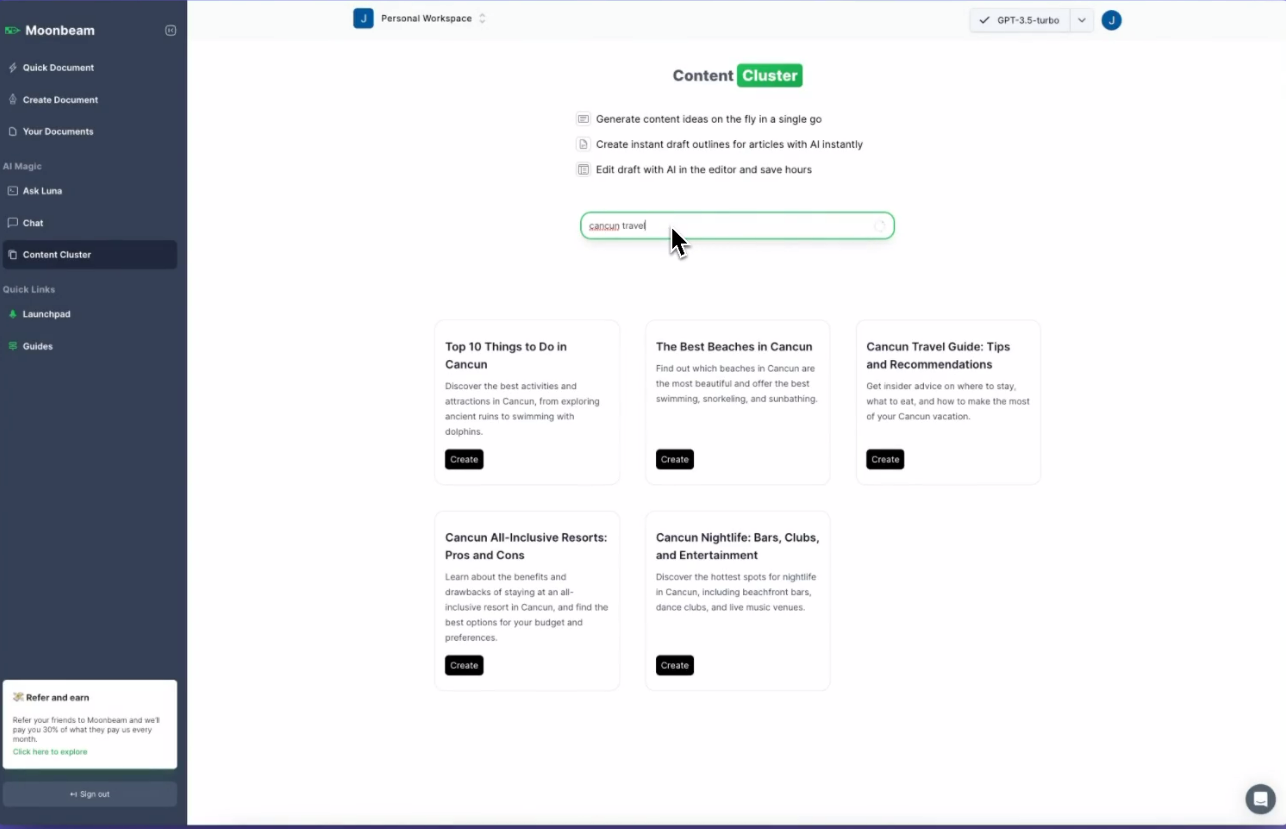Click the 'Quick Links' section label
The width and height of the screenshot is (1286, 829).
(29, 290)
